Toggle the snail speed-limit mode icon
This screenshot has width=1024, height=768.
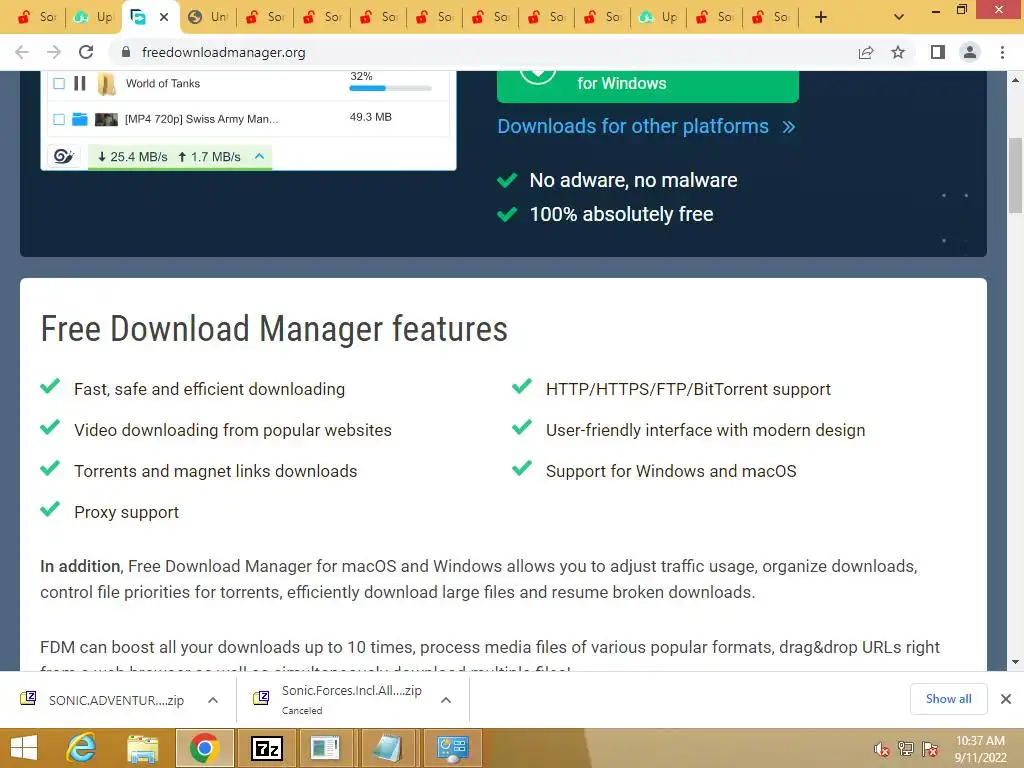coord(63,157)
